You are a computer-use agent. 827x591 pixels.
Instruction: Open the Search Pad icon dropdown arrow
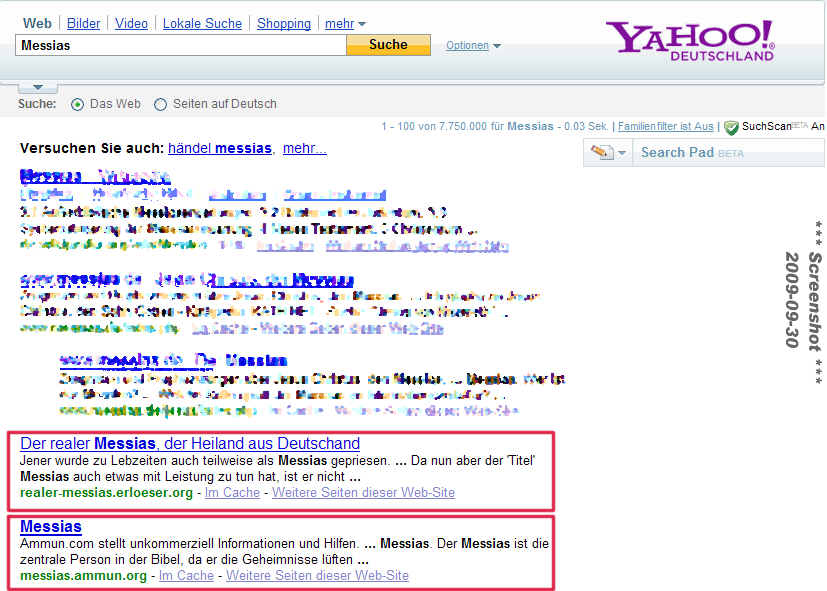622,153
